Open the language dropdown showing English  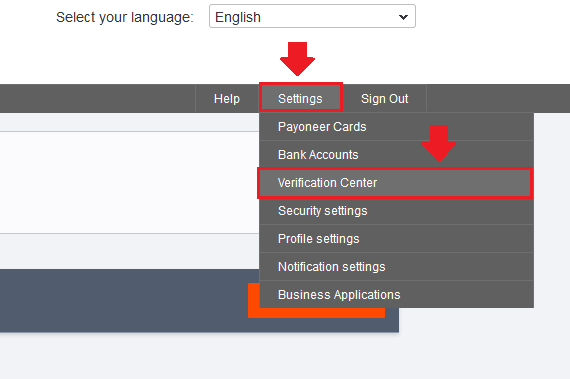coord(312,16)
